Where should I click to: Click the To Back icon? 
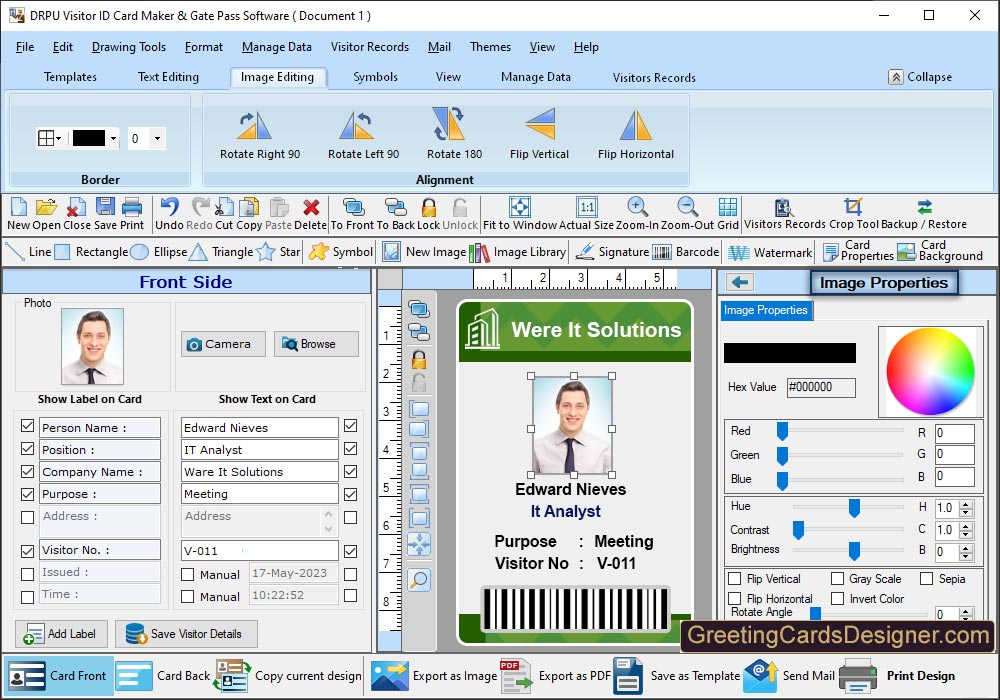click(x=395, y=207)
